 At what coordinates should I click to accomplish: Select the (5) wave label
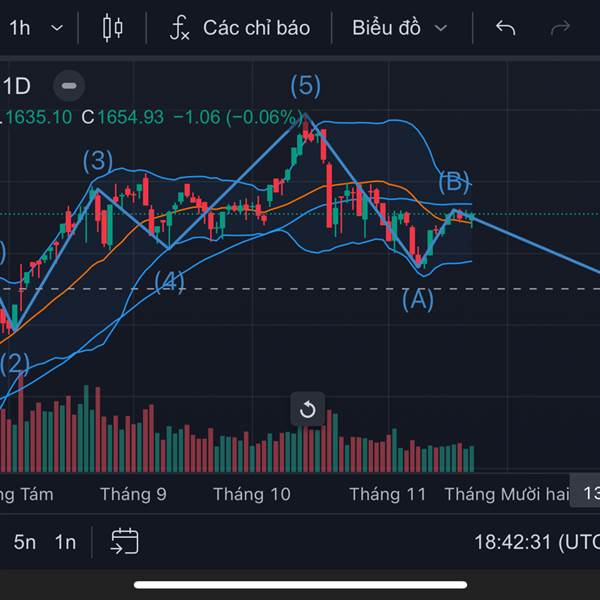305,86
